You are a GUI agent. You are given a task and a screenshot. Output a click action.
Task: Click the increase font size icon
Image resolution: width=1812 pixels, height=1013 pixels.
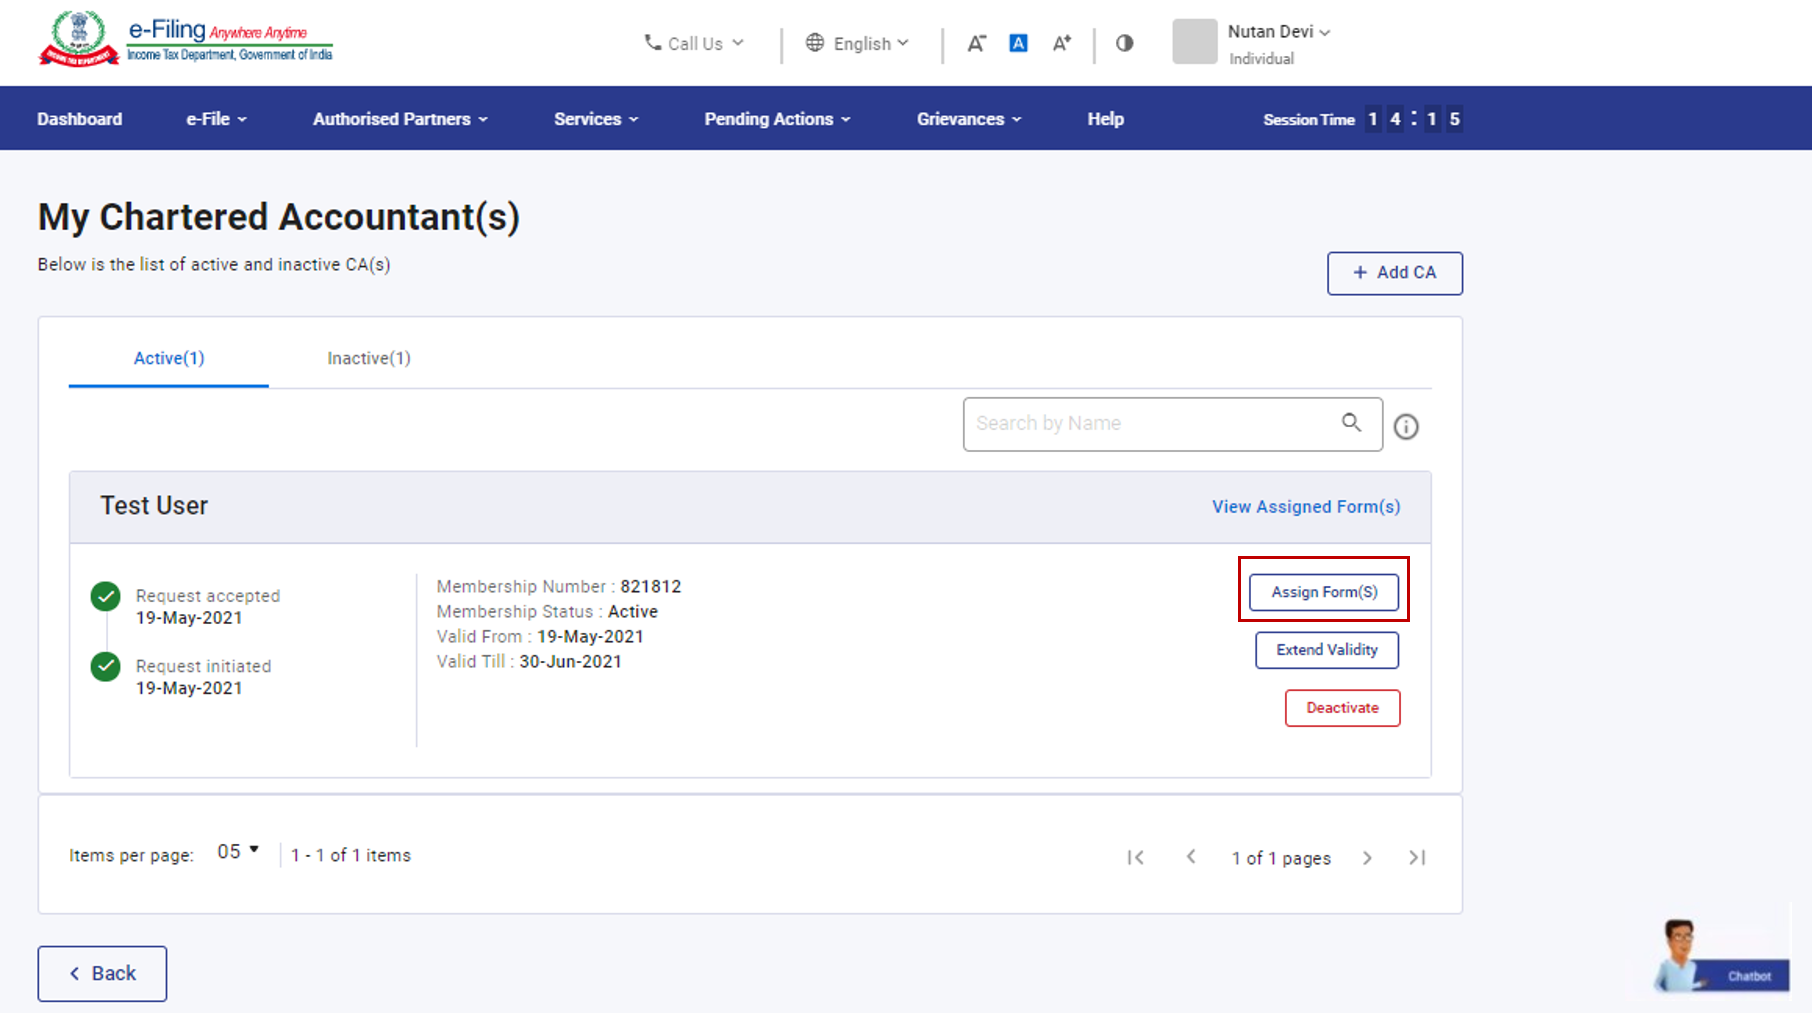click(x=1061, y=43)
